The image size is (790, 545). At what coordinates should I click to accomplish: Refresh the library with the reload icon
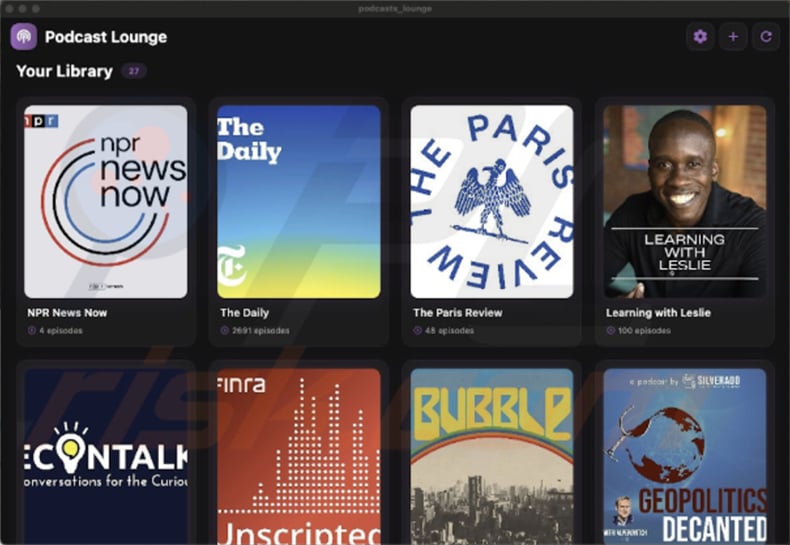(766, 36)
